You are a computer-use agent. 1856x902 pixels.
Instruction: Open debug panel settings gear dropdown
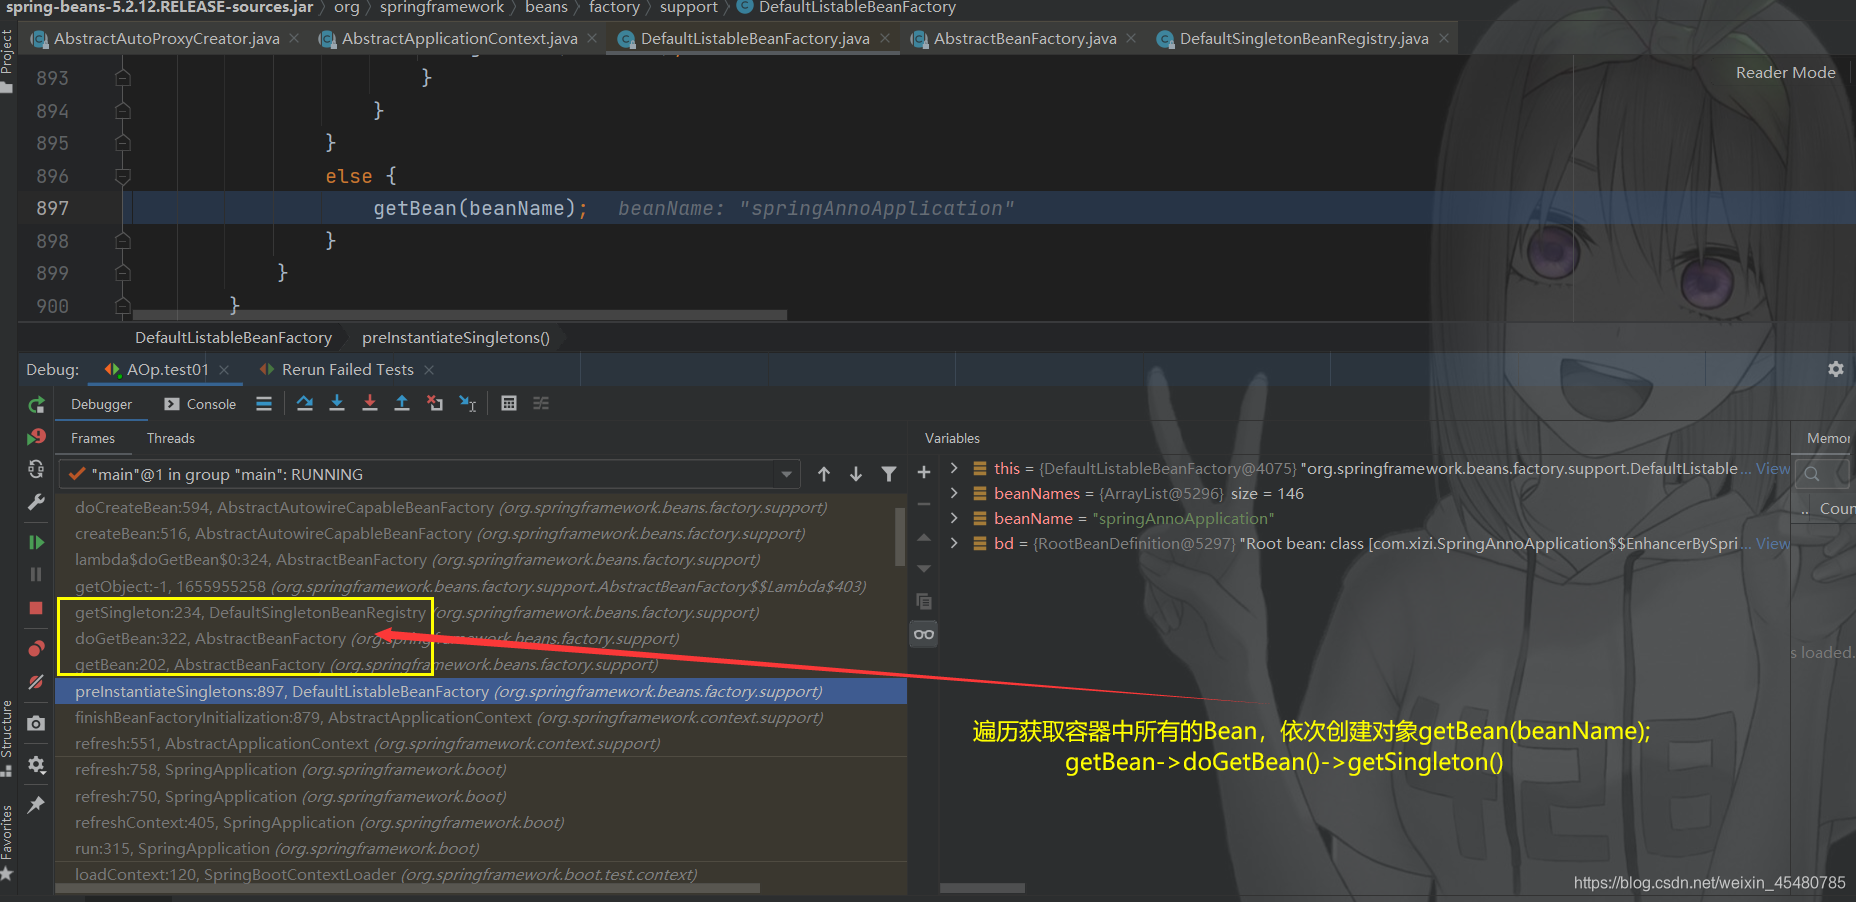tap(36, 765)
